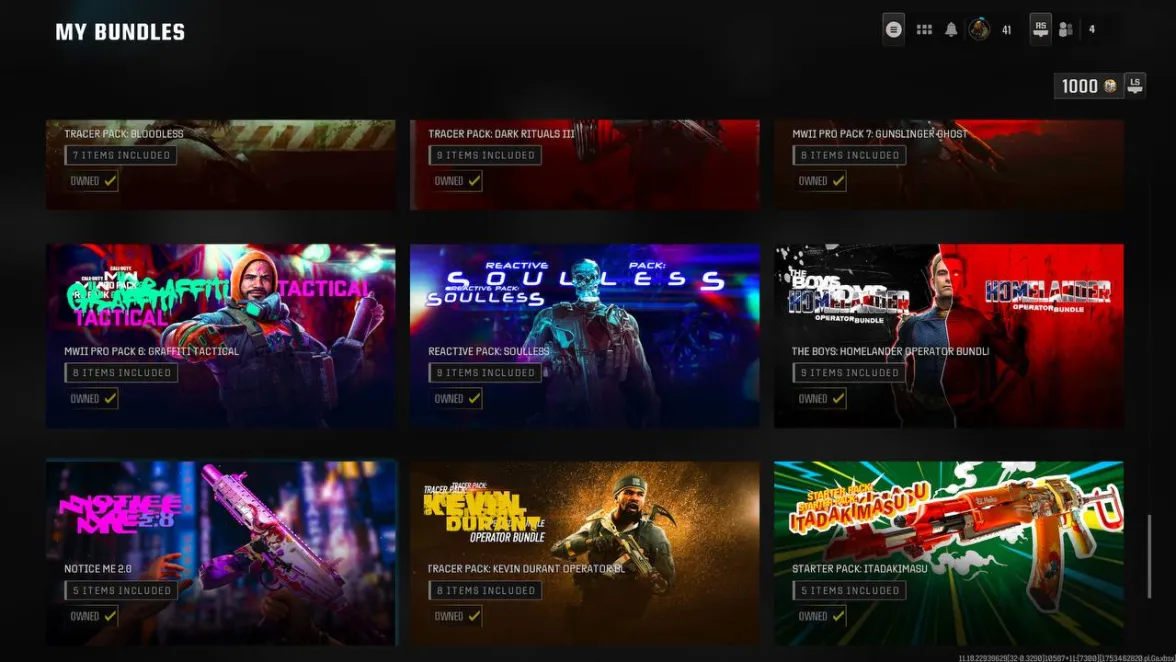Click the party count number 4
The width and height of the screenshot is (1176, 662).
1092,29
